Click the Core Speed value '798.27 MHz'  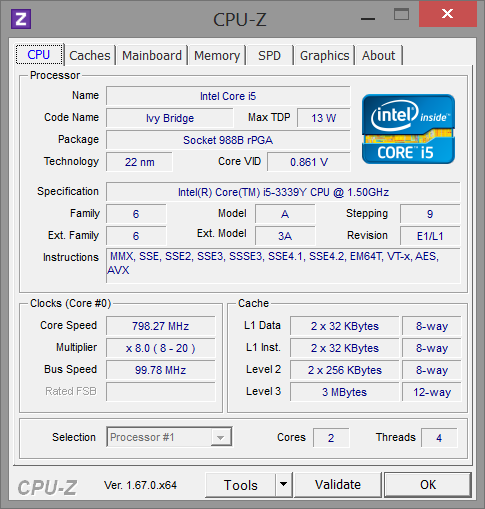click(x=161, y=326)
